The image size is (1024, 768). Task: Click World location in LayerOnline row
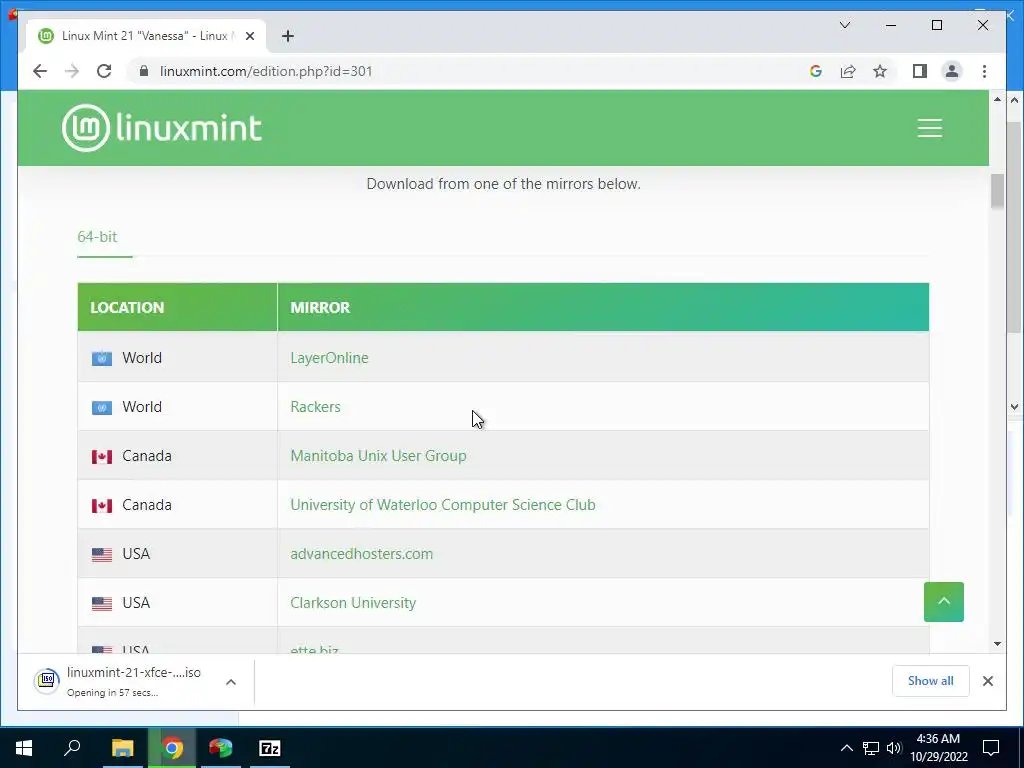pyautogui.click(x=142, y=357)
